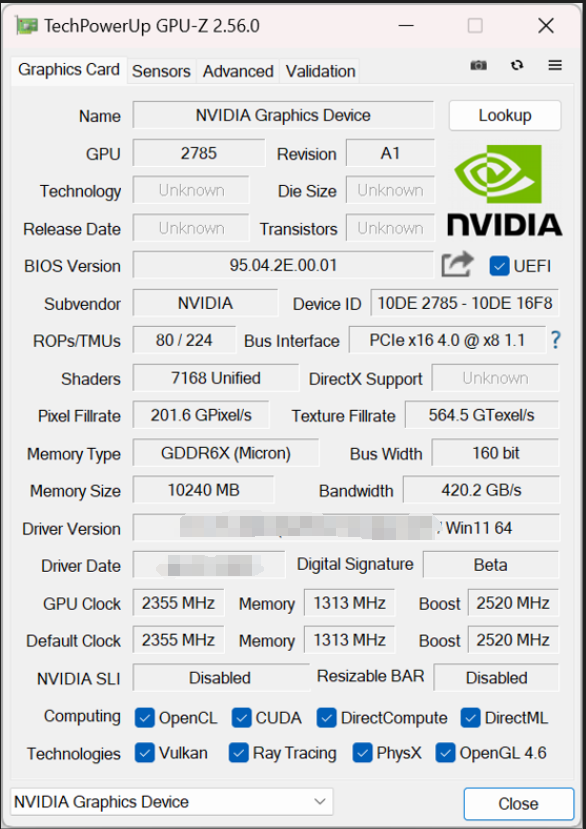The image size is (586, 829).
Task: Toggle the Vulkan checkbox
Action: [144, 753]
